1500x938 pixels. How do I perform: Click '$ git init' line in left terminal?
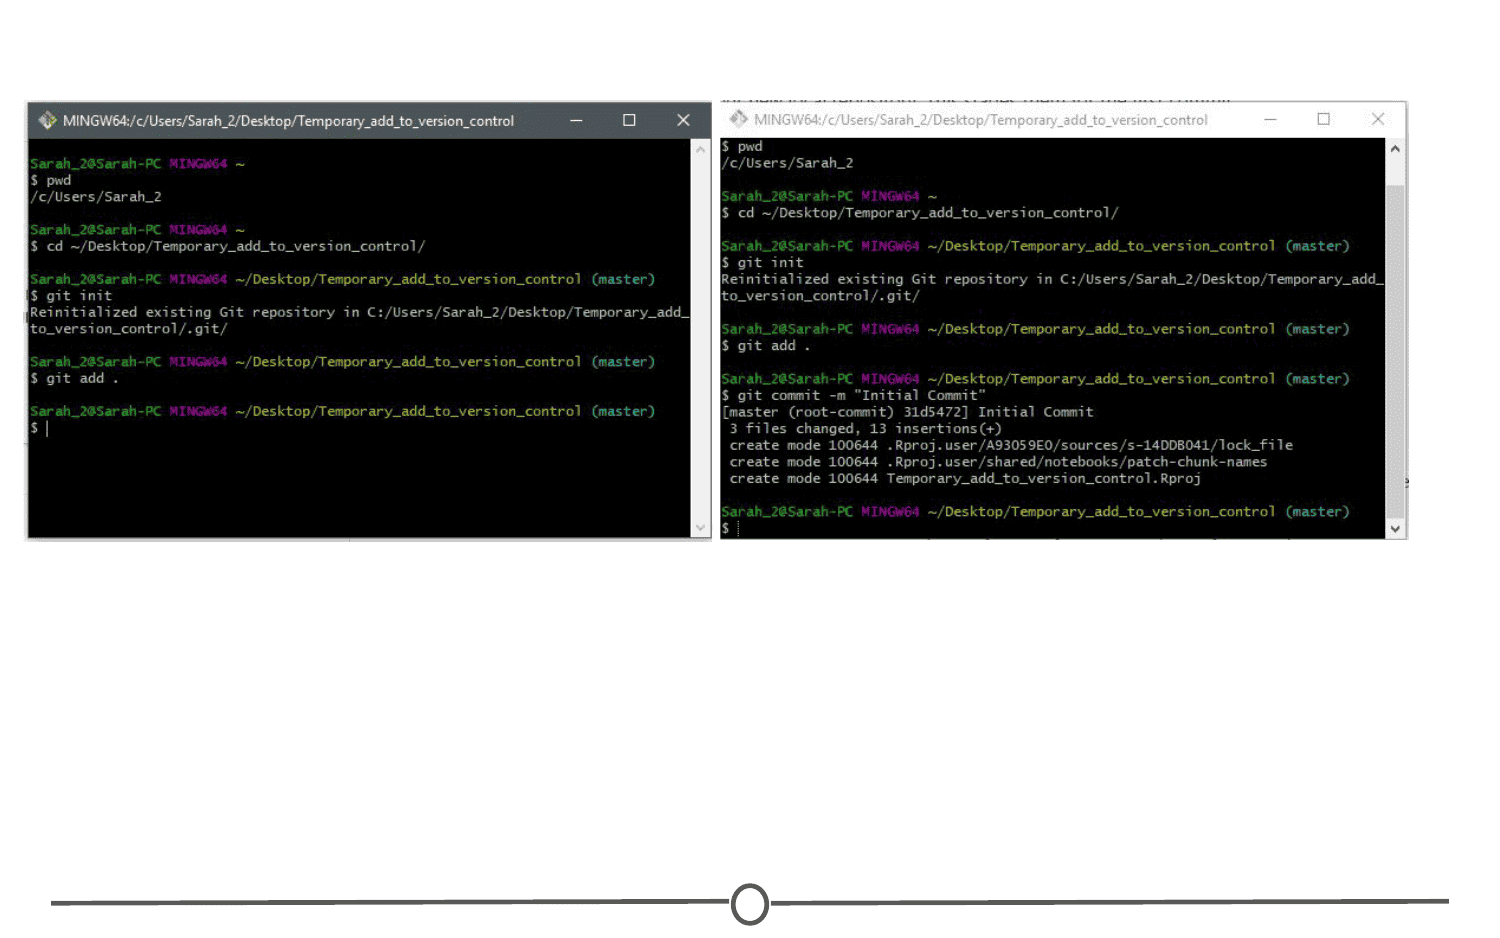(x=71, y=296)
